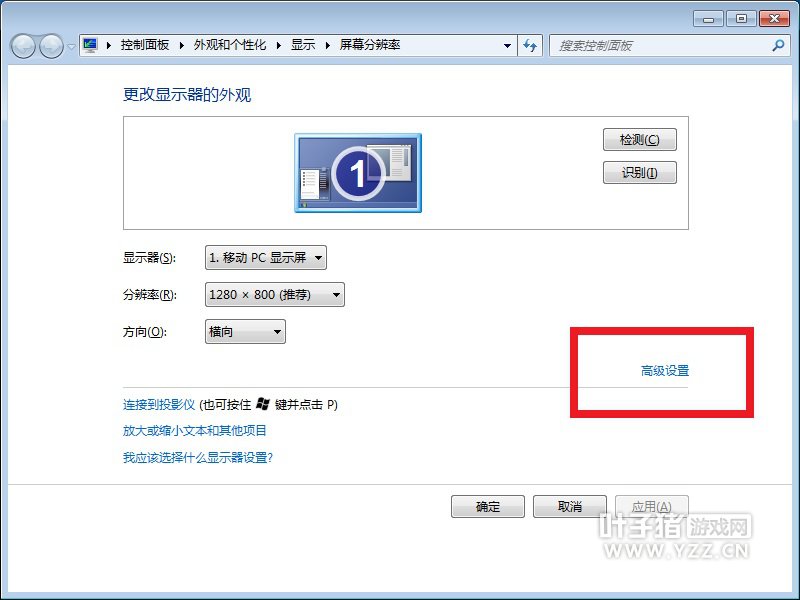This screenshot has height=600, width=800.
Task: Select the monitor 1 display thumbnail
Action: (x=358, y=173)
